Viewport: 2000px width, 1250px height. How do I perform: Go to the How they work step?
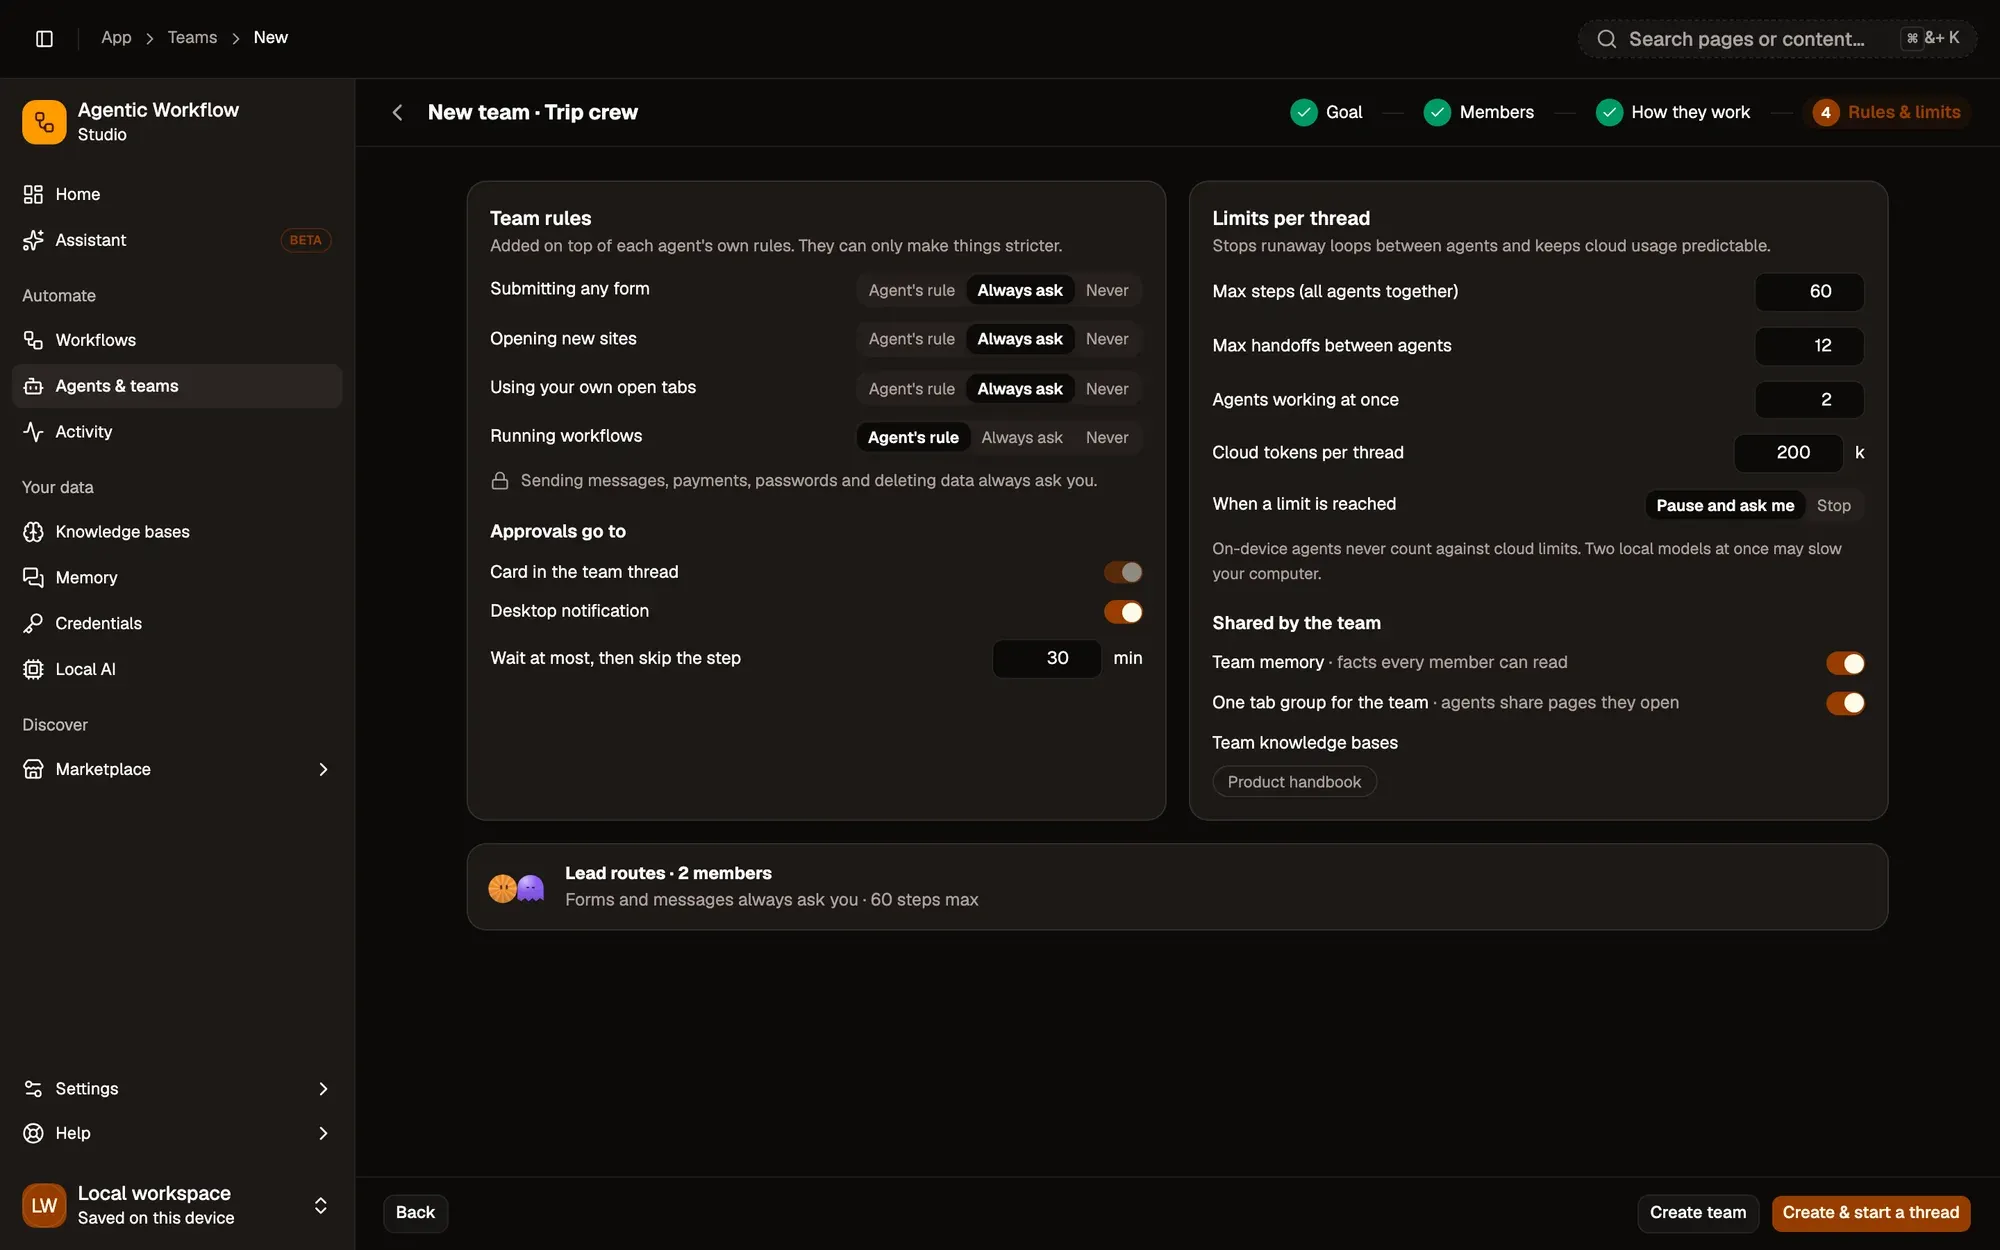[1673, 113]
